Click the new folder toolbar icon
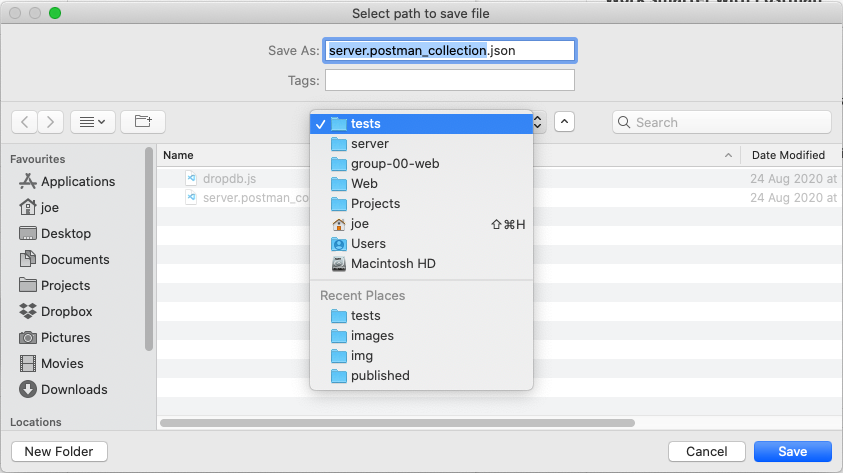This screenshot has height=473, width=843. click(143, 122)
